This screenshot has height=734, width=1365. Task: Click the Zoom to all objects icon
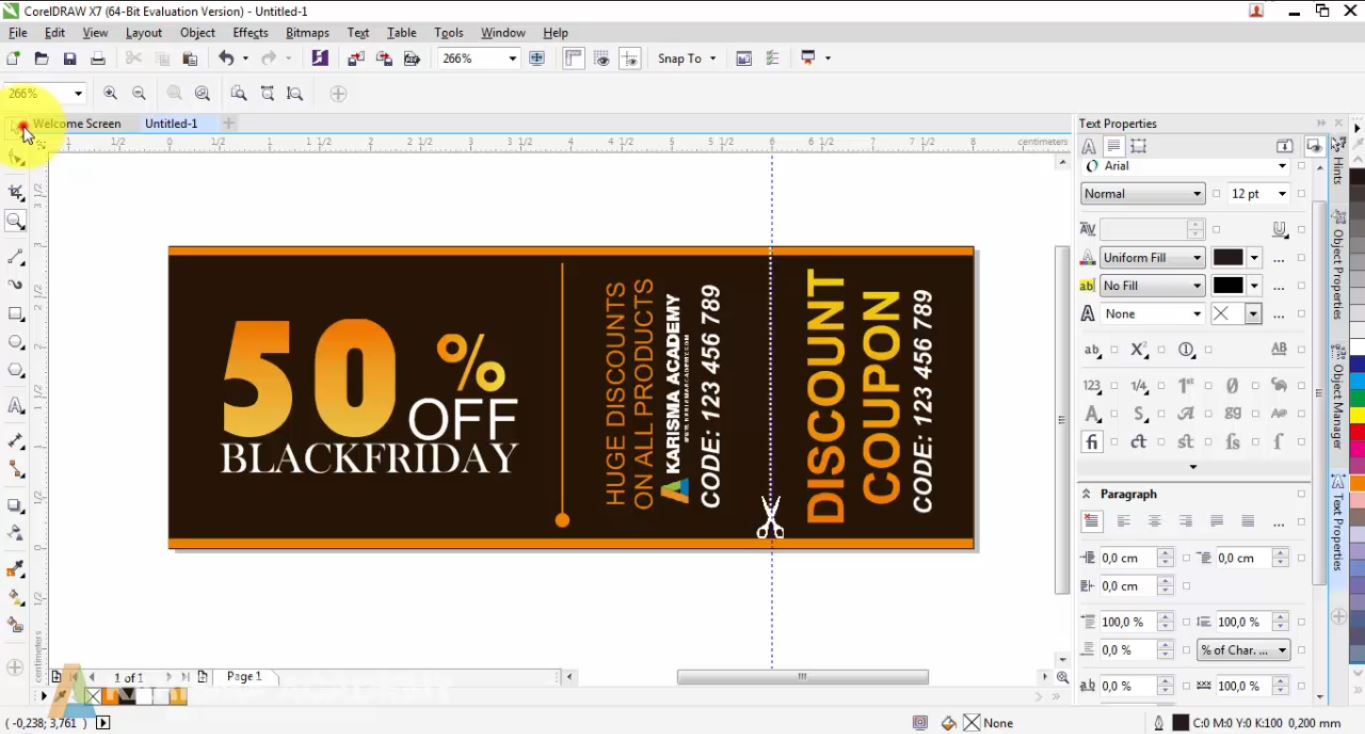coord(202,93)
